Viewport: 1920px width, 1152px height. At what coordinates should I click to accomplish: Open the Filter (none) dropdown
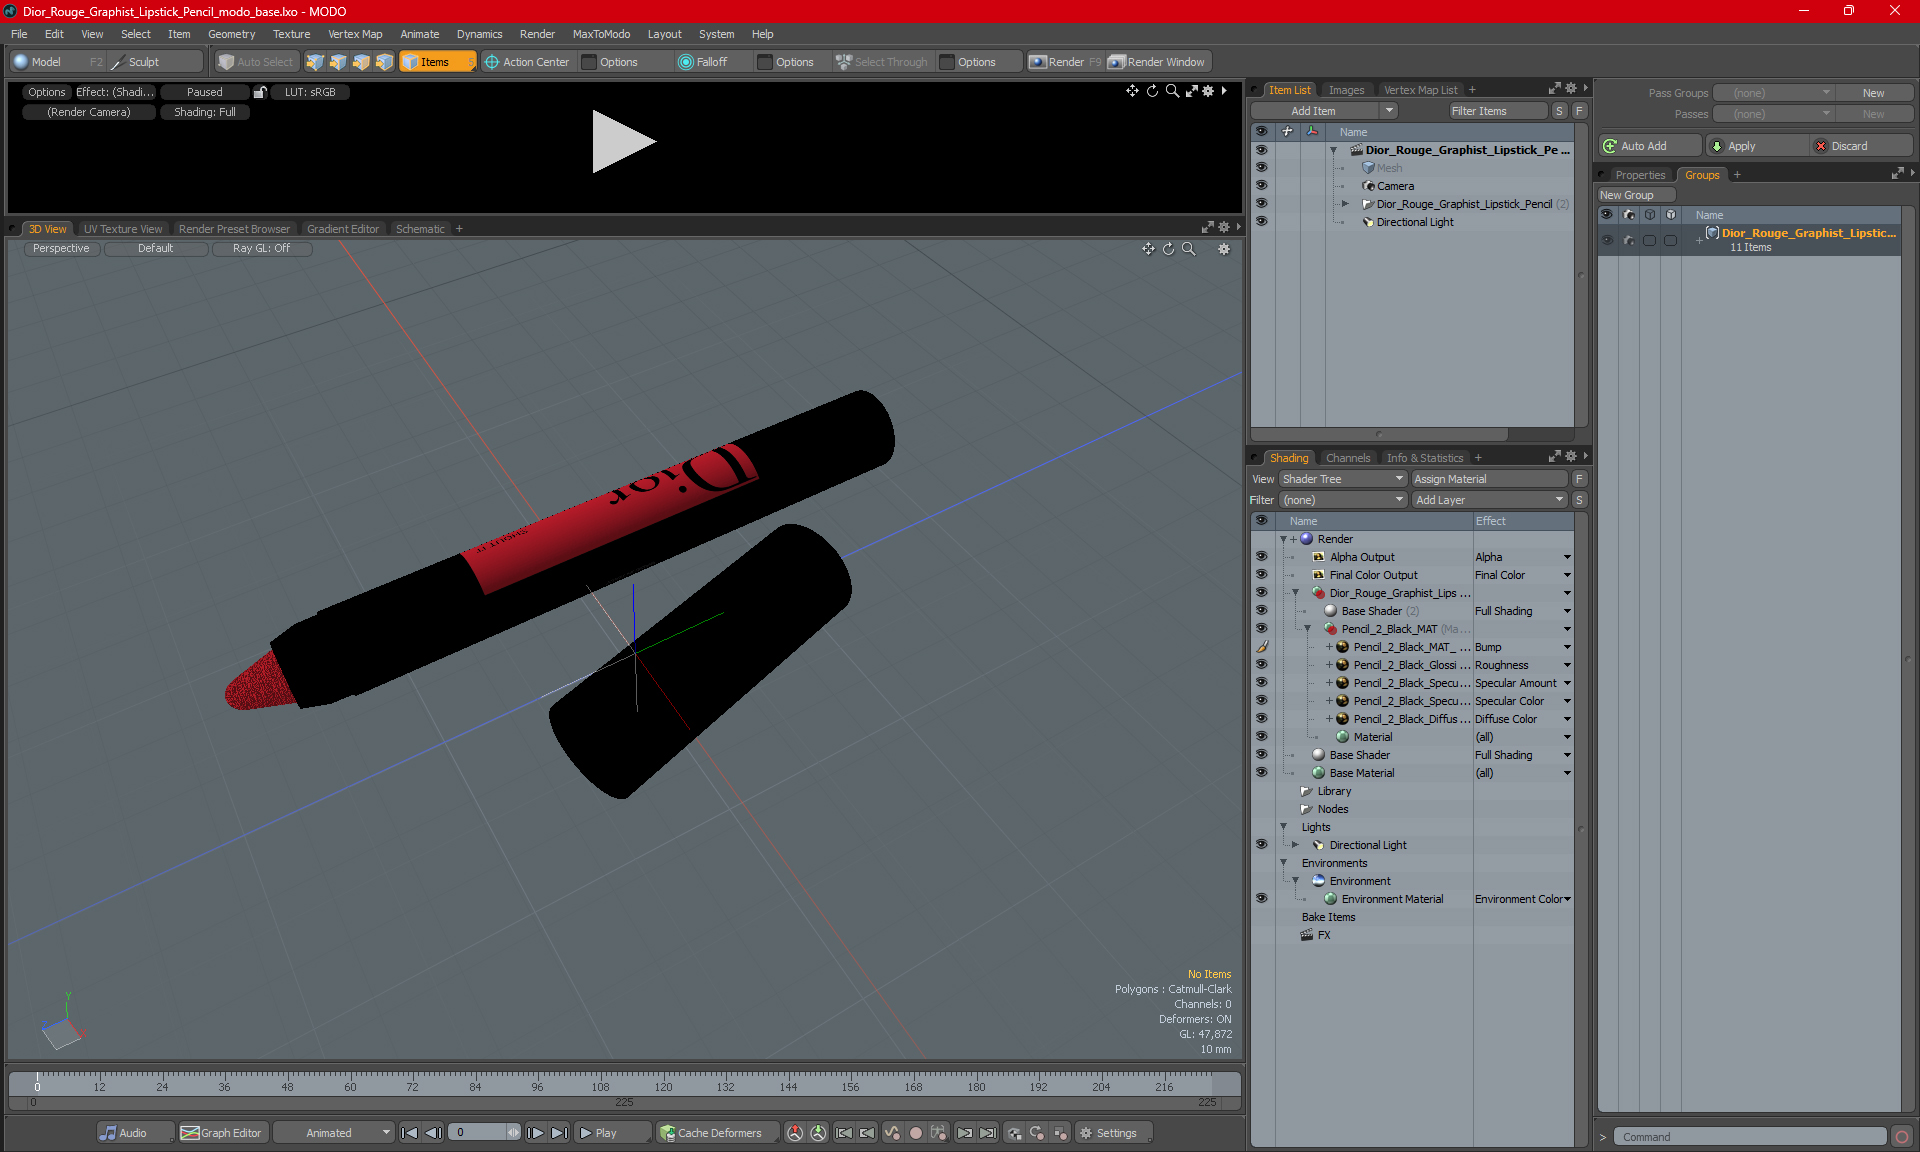click(1343, 500)
